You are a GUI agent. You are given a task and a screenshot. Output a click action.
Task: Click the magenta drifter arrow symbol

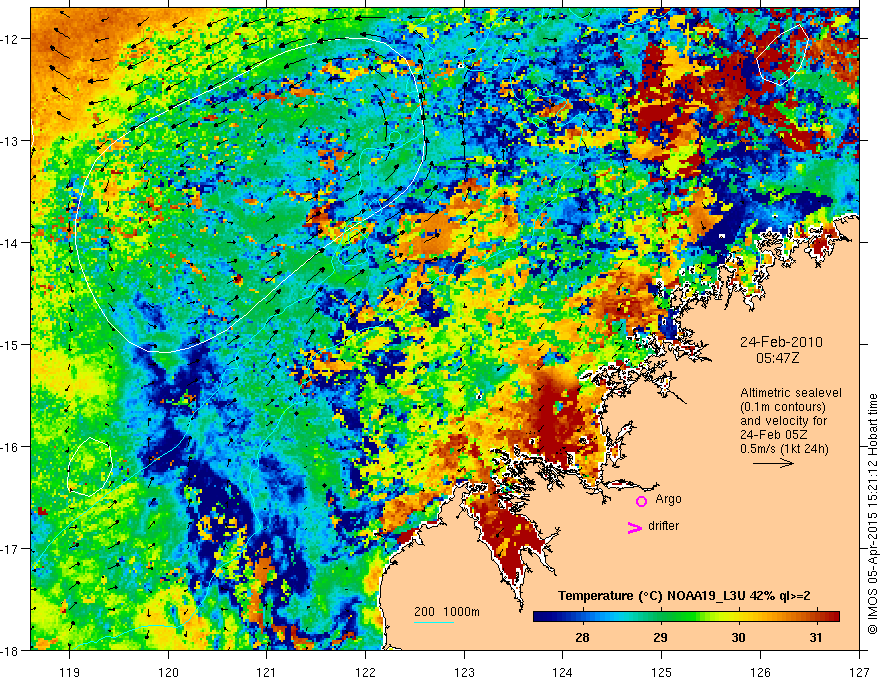pyautogui.click(x=634, y=527)
